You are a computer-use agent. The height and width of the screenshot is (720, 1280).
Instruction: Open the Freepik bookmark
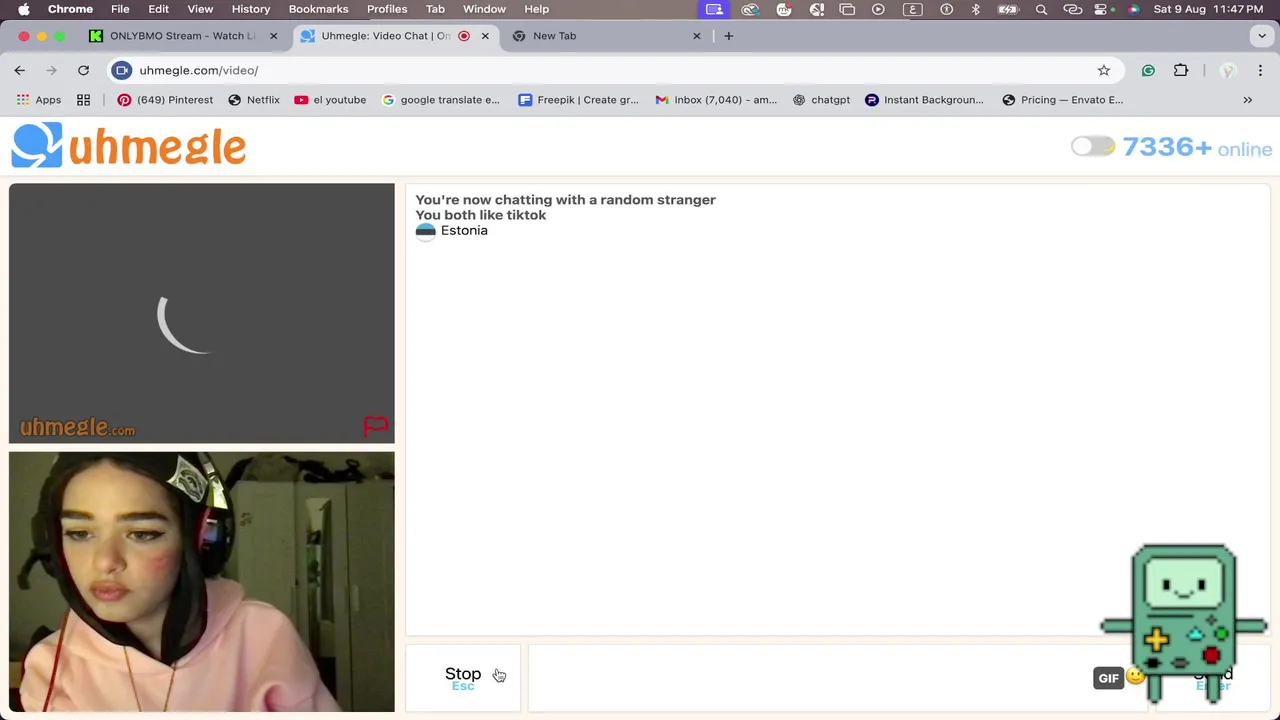(x=578, y=100)
